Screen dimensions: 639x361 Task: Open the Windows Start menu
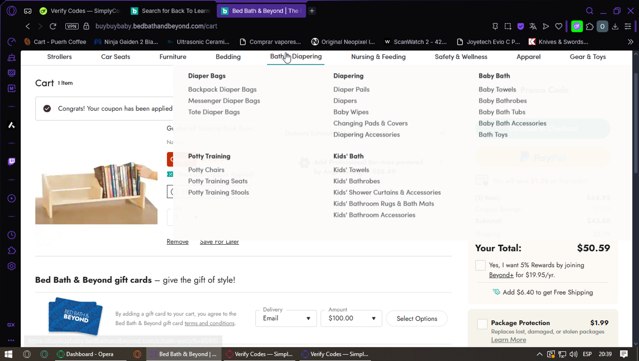tap(8, 354)
